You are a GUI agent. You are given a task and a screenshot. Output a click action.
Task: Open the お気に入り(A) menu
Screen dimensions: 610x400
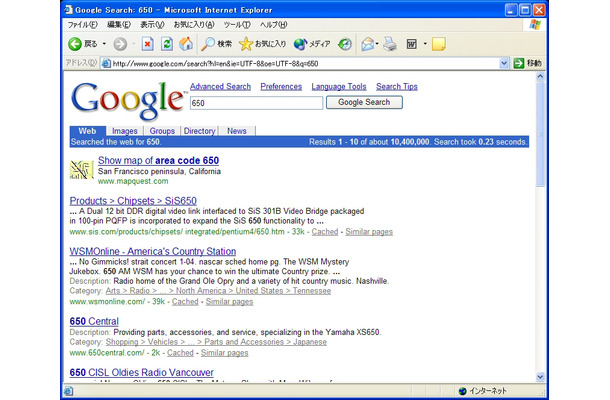point(194,25)
